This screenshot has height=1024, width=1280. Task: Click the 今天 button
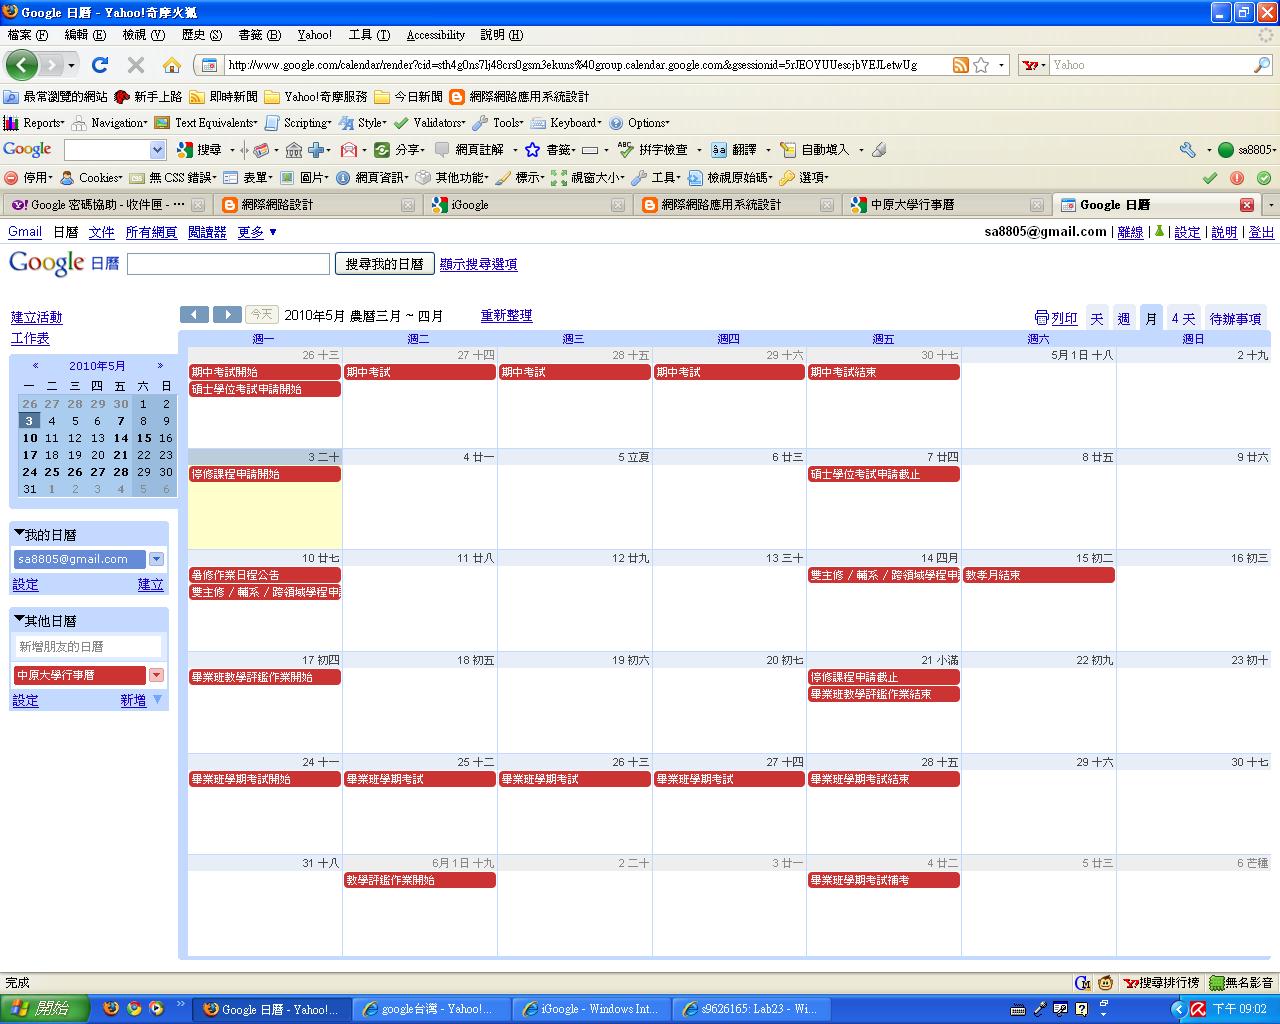tap(262, 315)
